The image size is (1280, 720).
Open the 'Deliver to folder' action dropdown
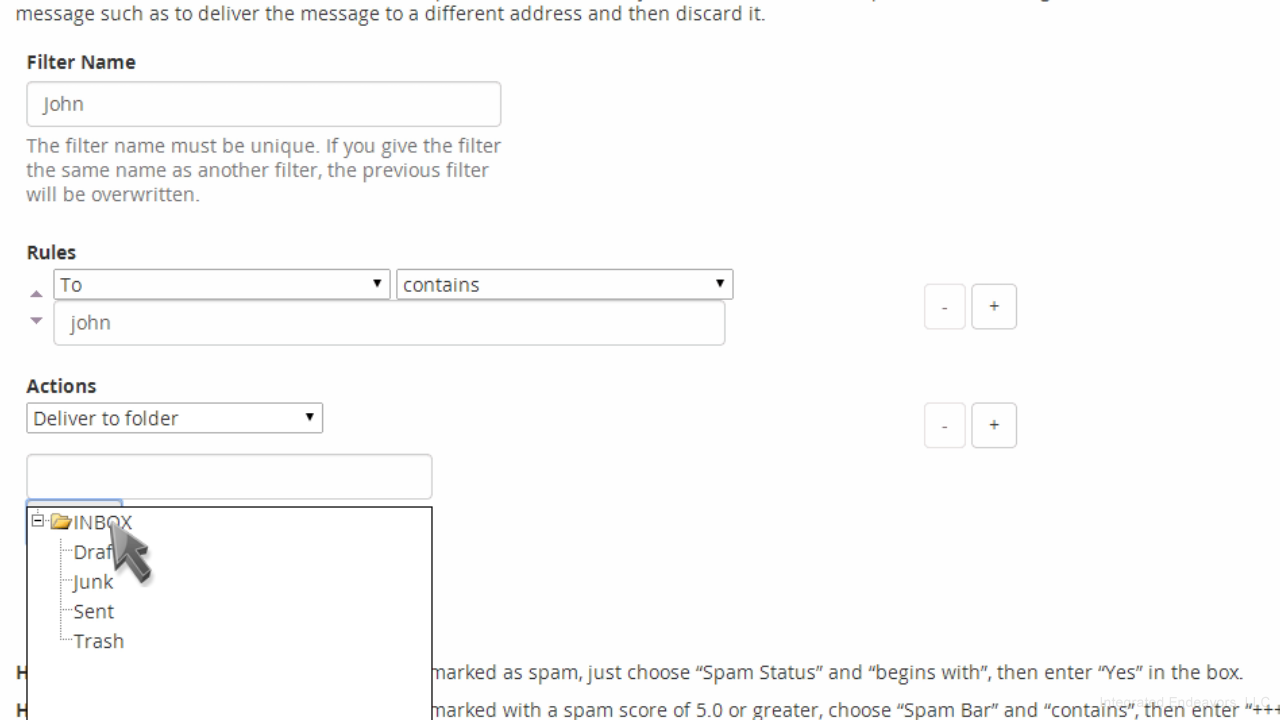click(x=174, y=418)
